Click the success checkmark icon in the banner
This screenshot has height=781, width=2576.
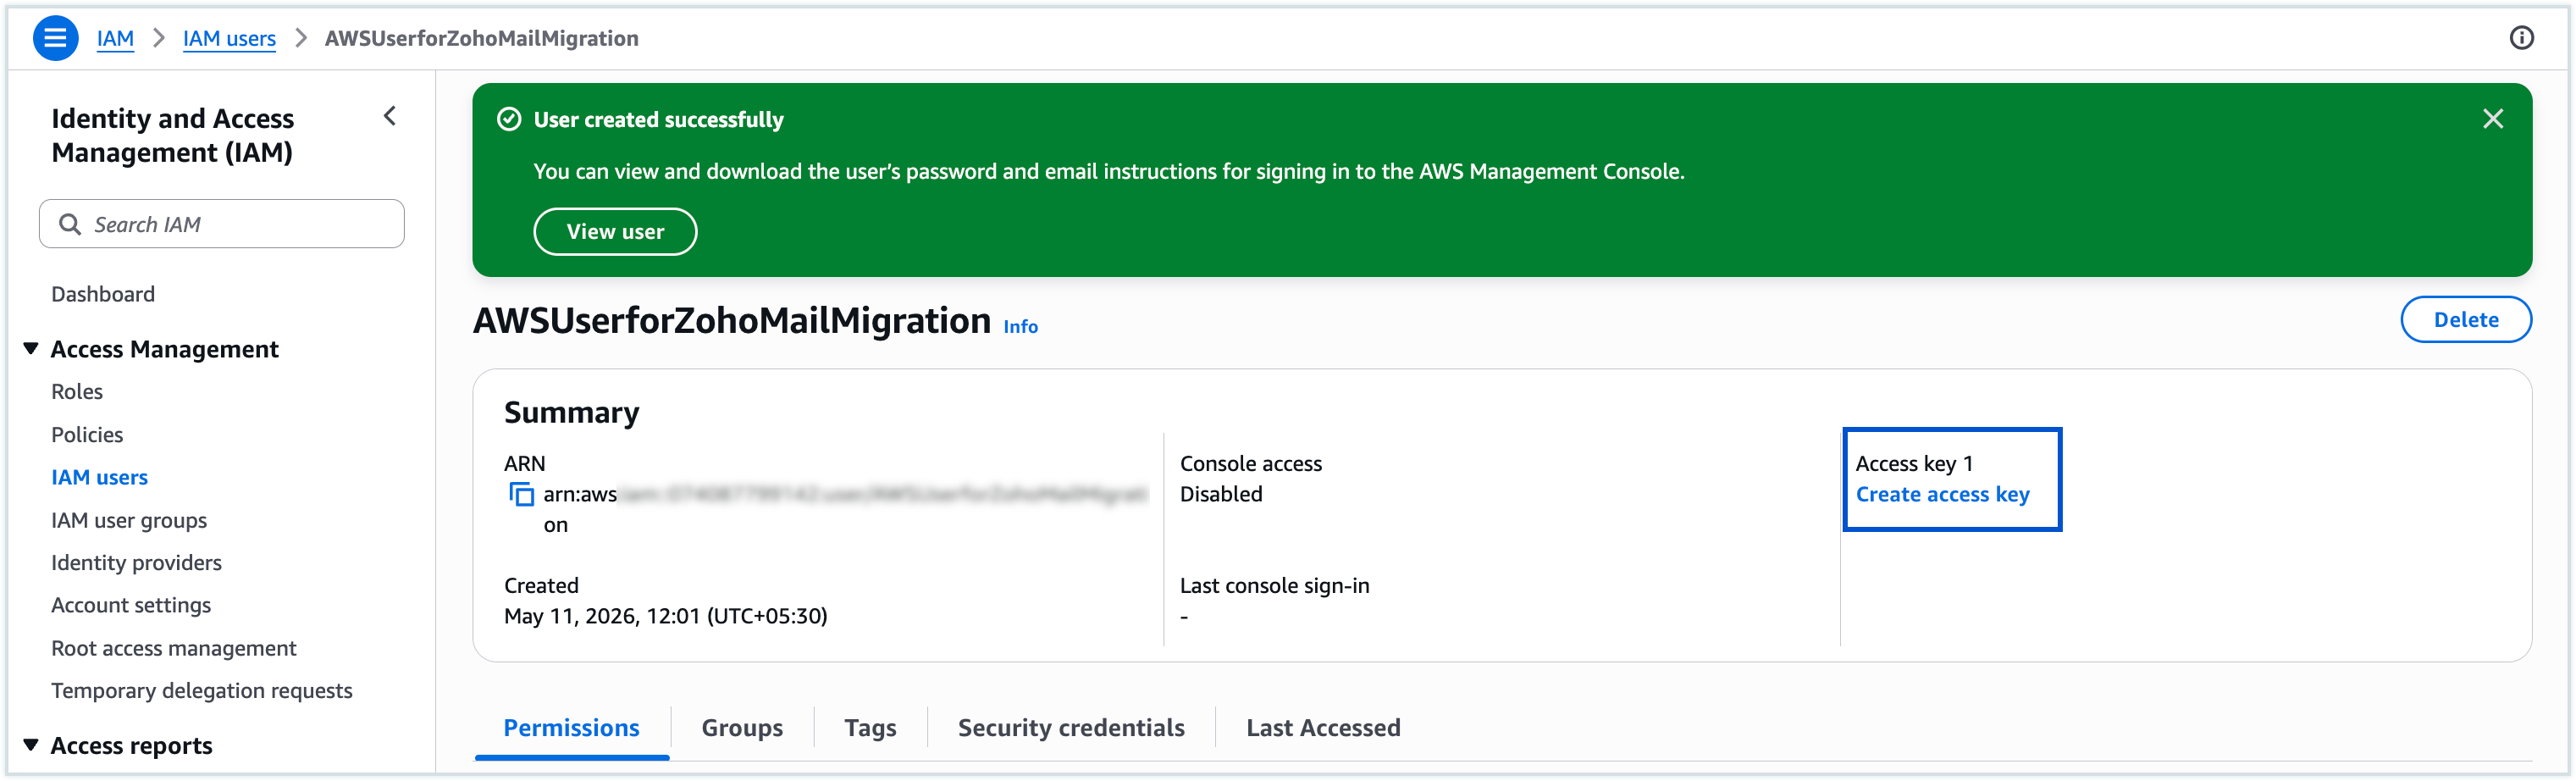[509, 119]
